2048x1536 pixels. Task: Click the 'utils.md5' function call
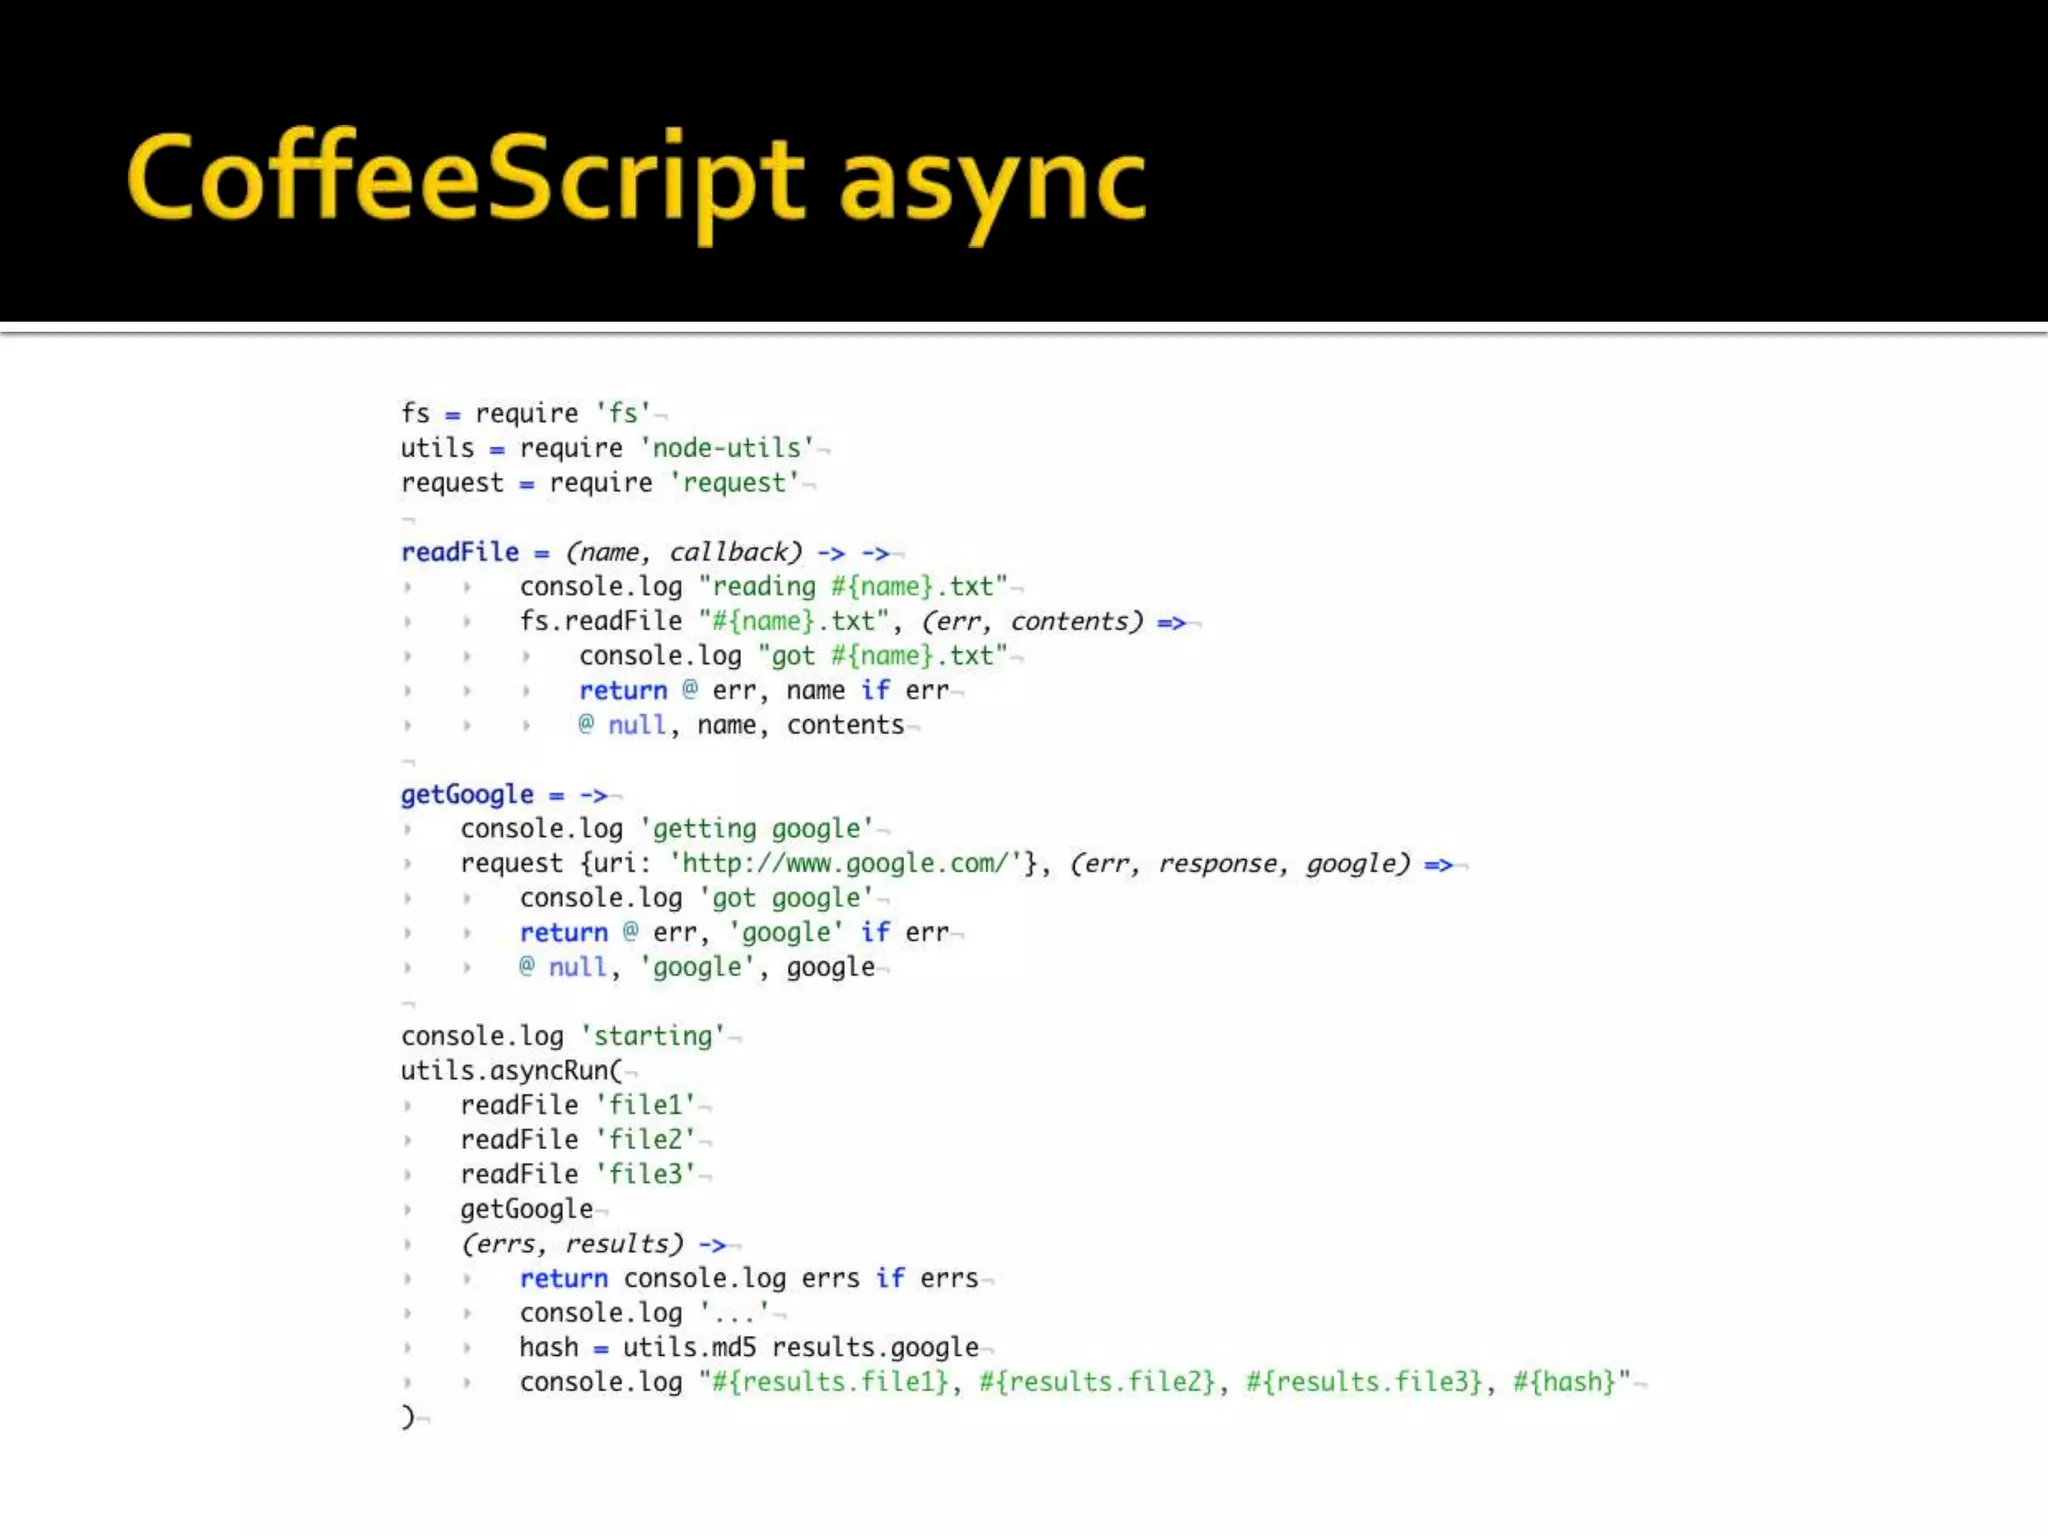[689, 1347]
